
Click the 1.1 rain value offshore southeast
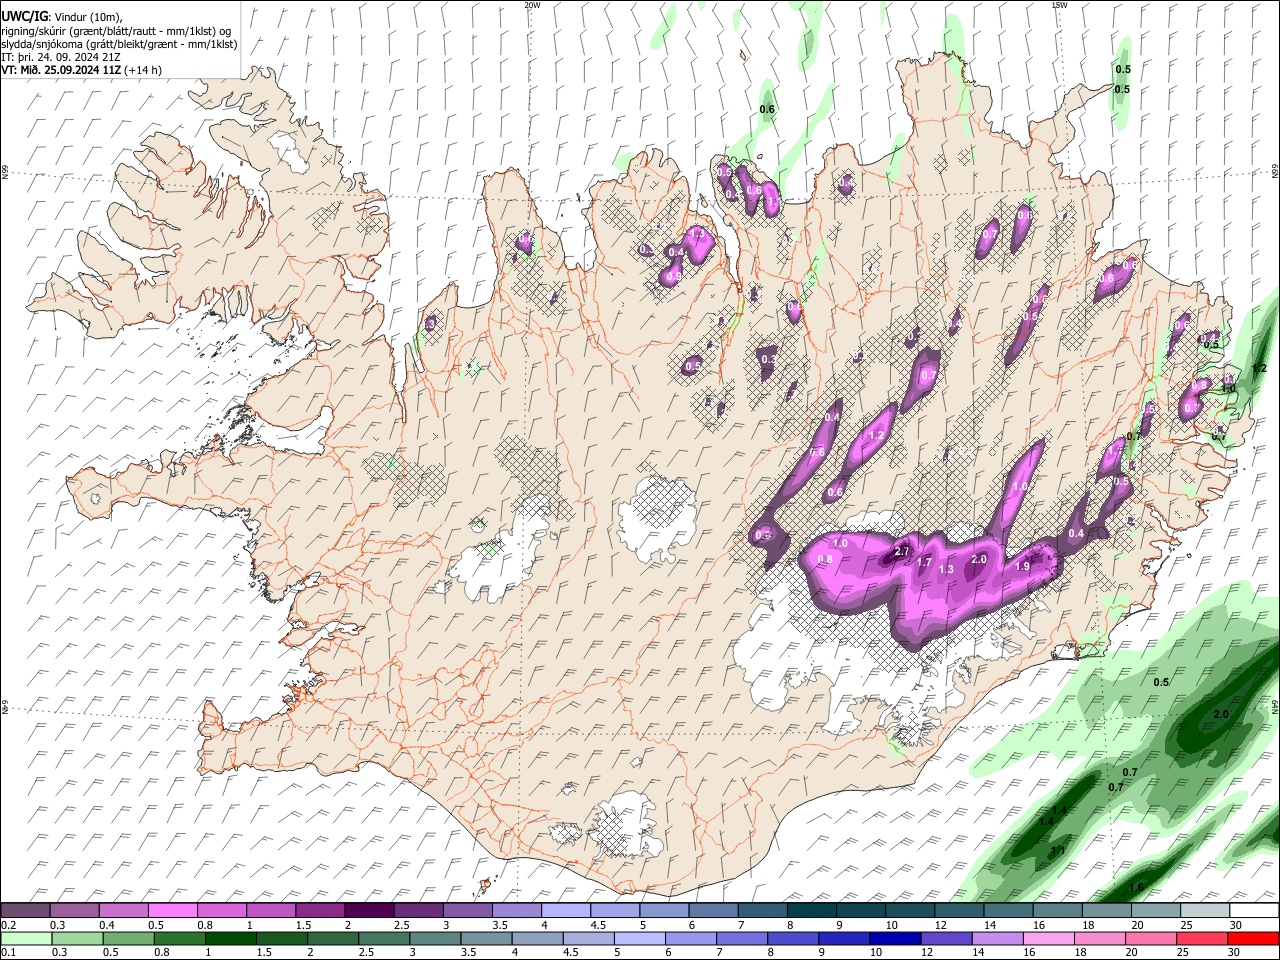1057,850
